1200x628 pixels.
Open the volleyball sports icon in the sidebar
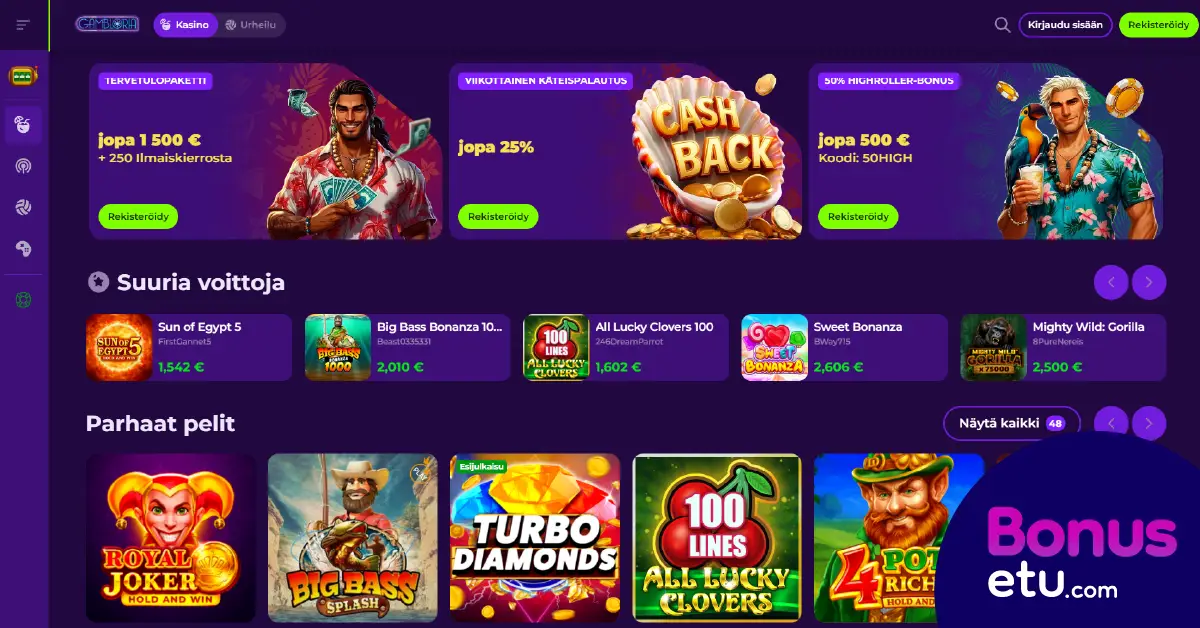(23, 207)
